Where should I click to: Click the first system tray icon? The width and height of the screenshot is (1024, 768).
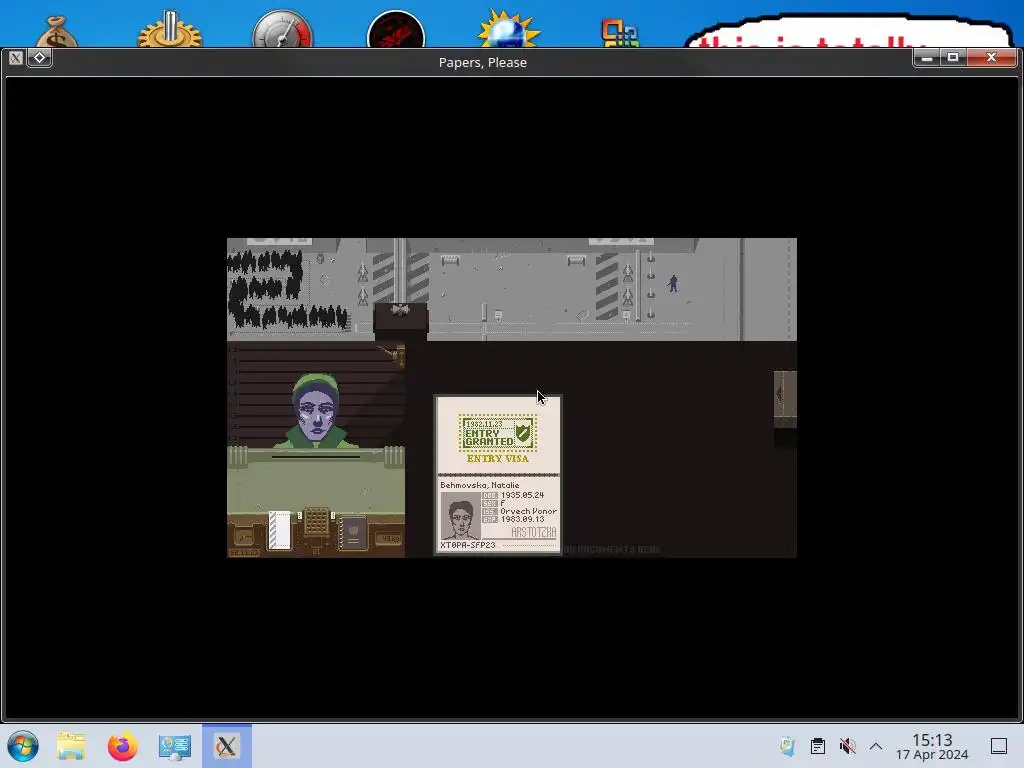point(787,746)
